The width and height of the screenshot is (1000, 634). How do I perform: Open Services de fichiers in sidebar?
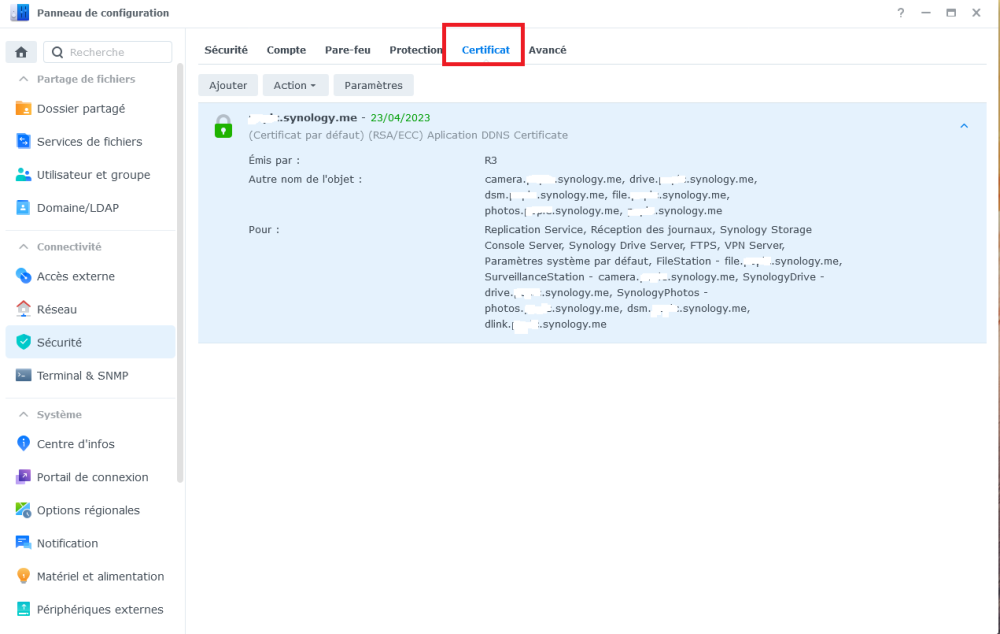[91, 142]
